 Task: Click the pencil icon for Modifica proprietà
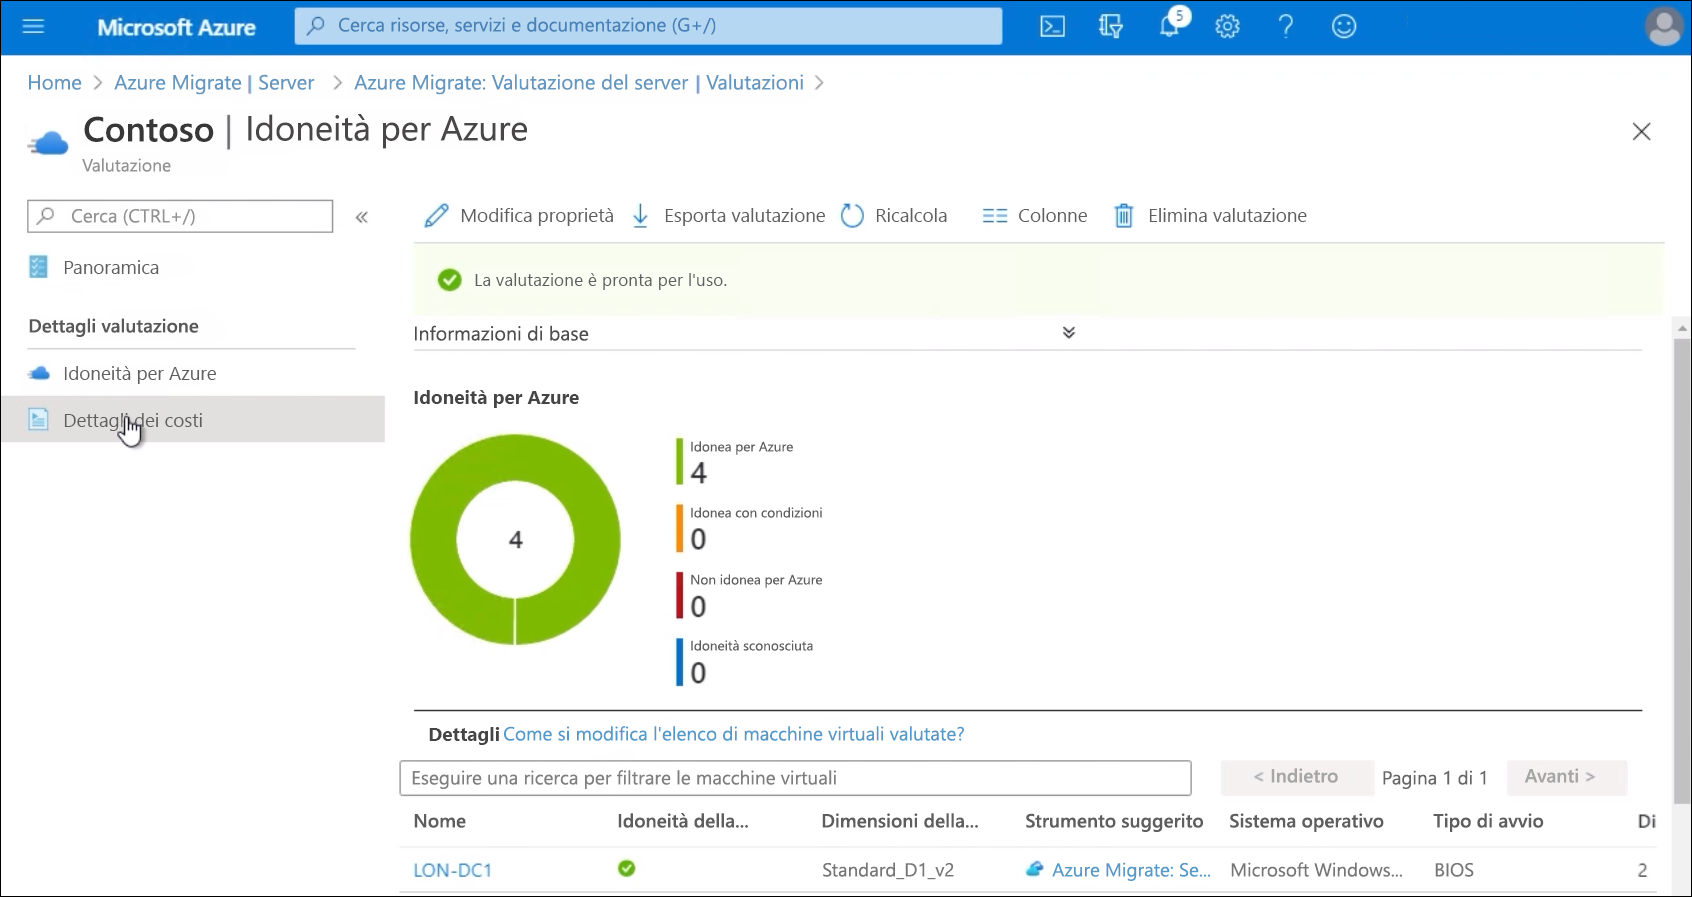click(436, 216)
